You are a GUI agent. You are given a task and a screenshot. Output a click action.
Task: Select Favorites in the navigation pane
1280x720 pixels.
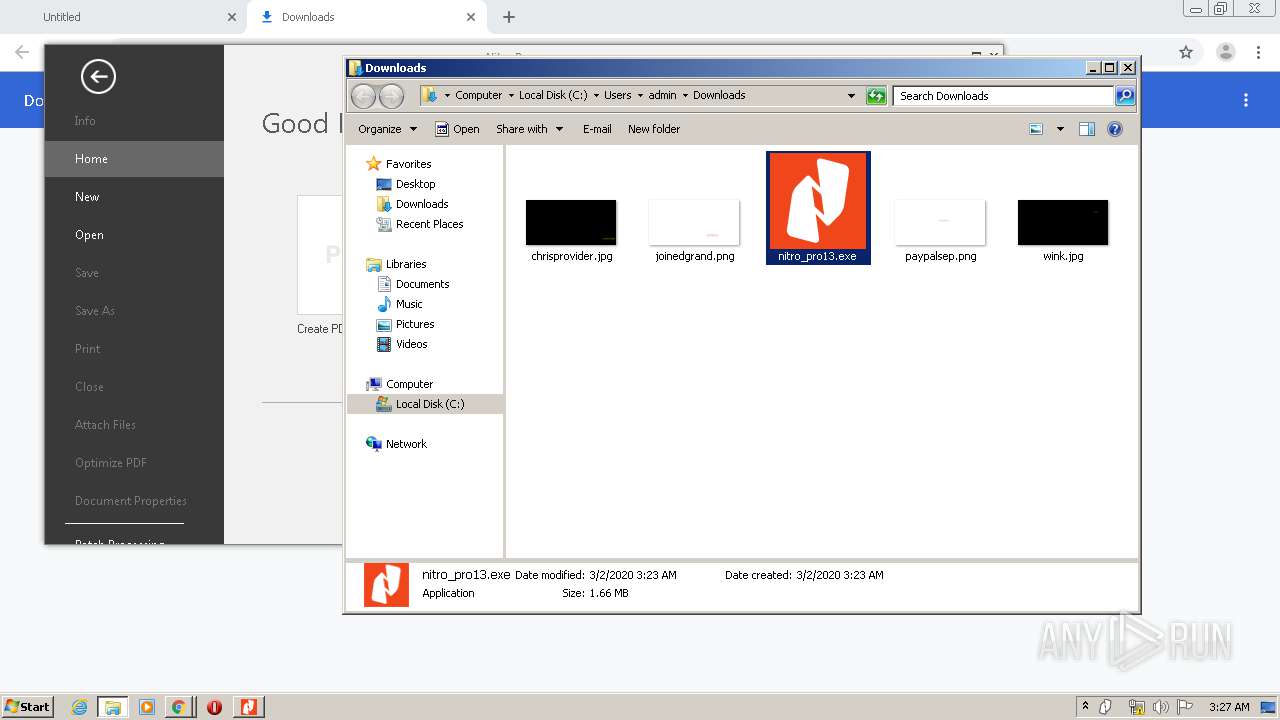(x=399, y=164)
